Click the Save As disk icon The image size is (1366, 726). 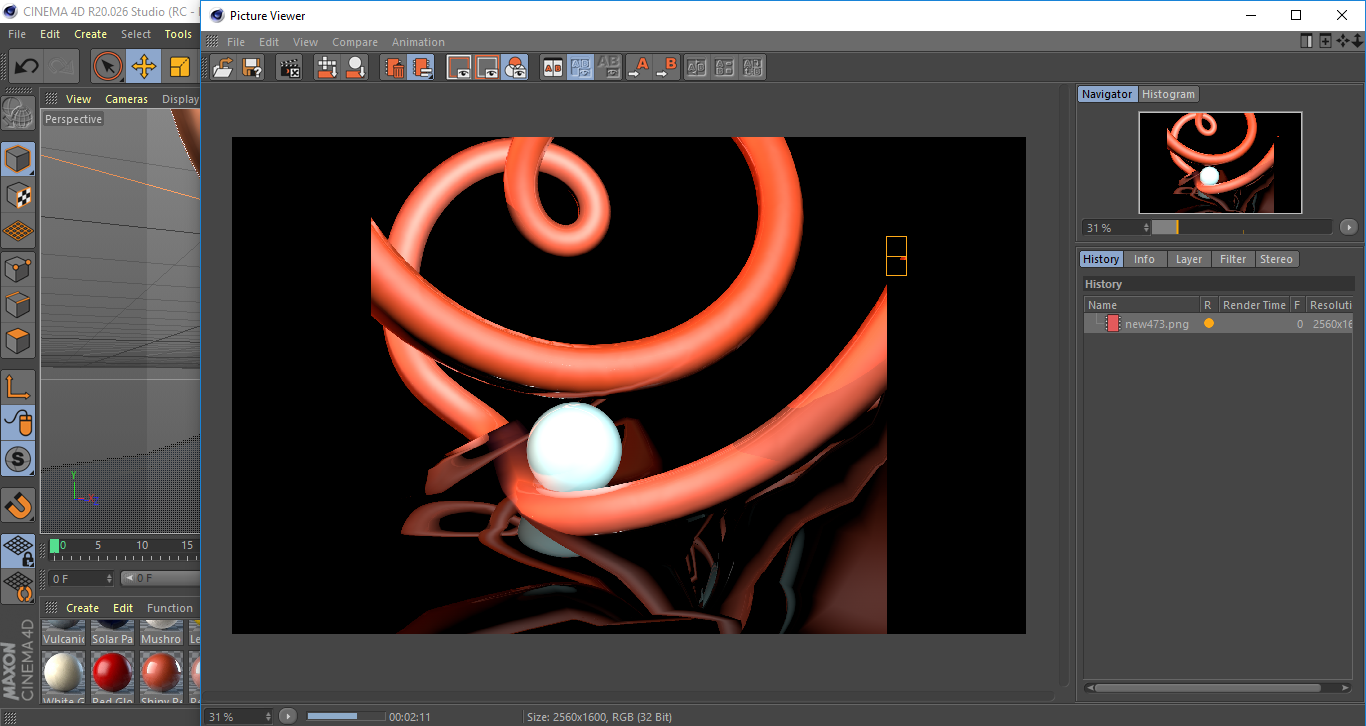pos(253,68)
